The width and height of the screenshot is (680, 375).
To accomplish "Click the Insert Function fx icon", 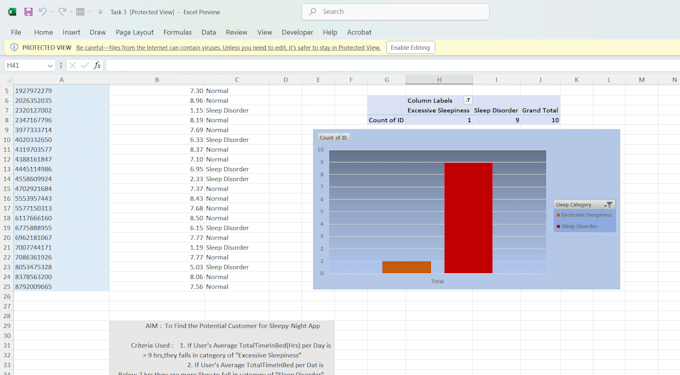I will click(x=97, y=65).
